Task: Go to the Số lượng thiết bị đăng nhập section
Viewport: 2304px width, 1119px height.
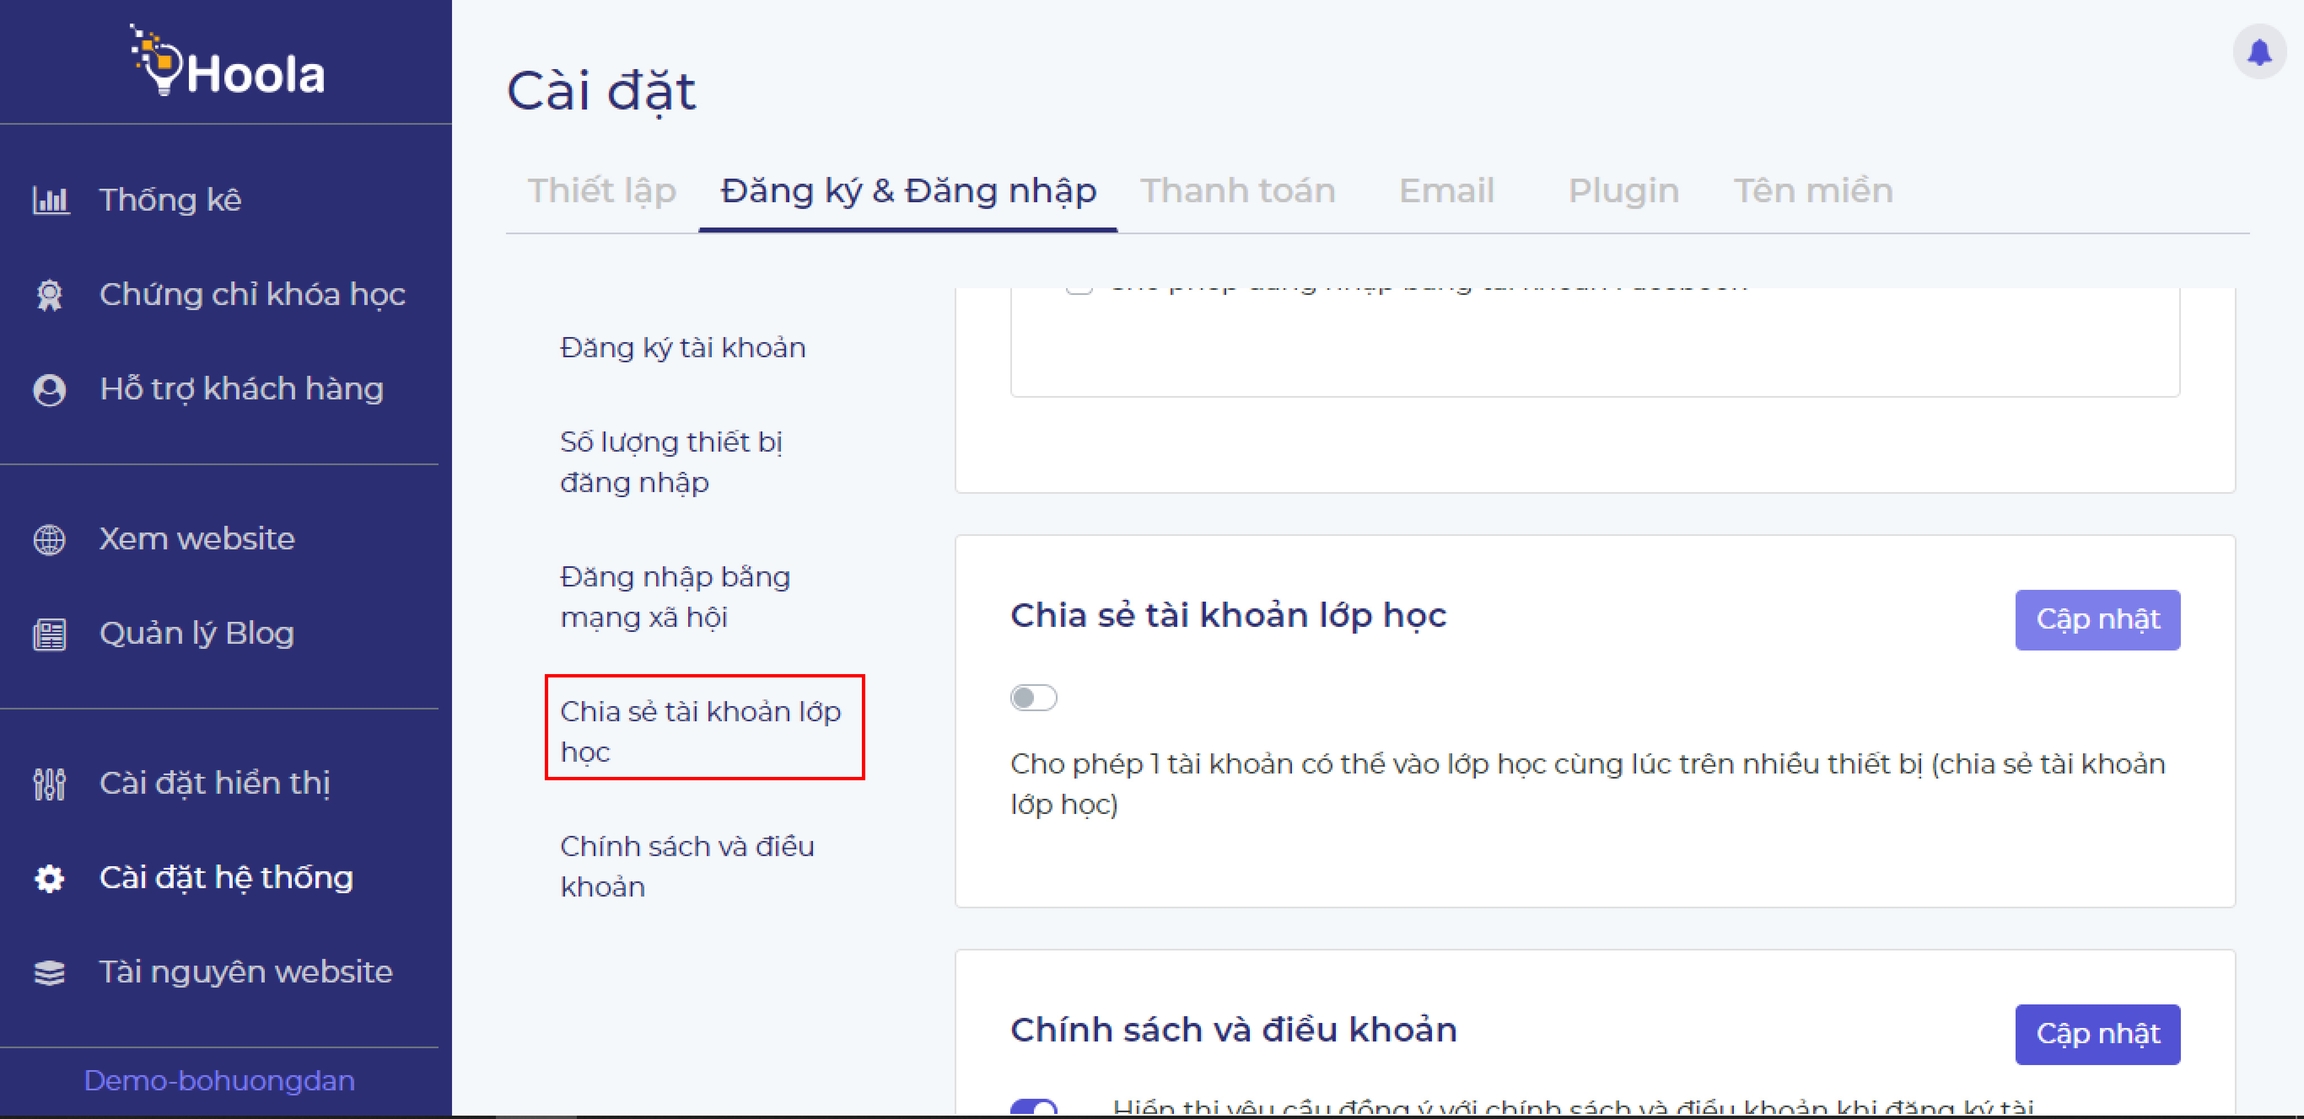Action: tap(671, 462)
